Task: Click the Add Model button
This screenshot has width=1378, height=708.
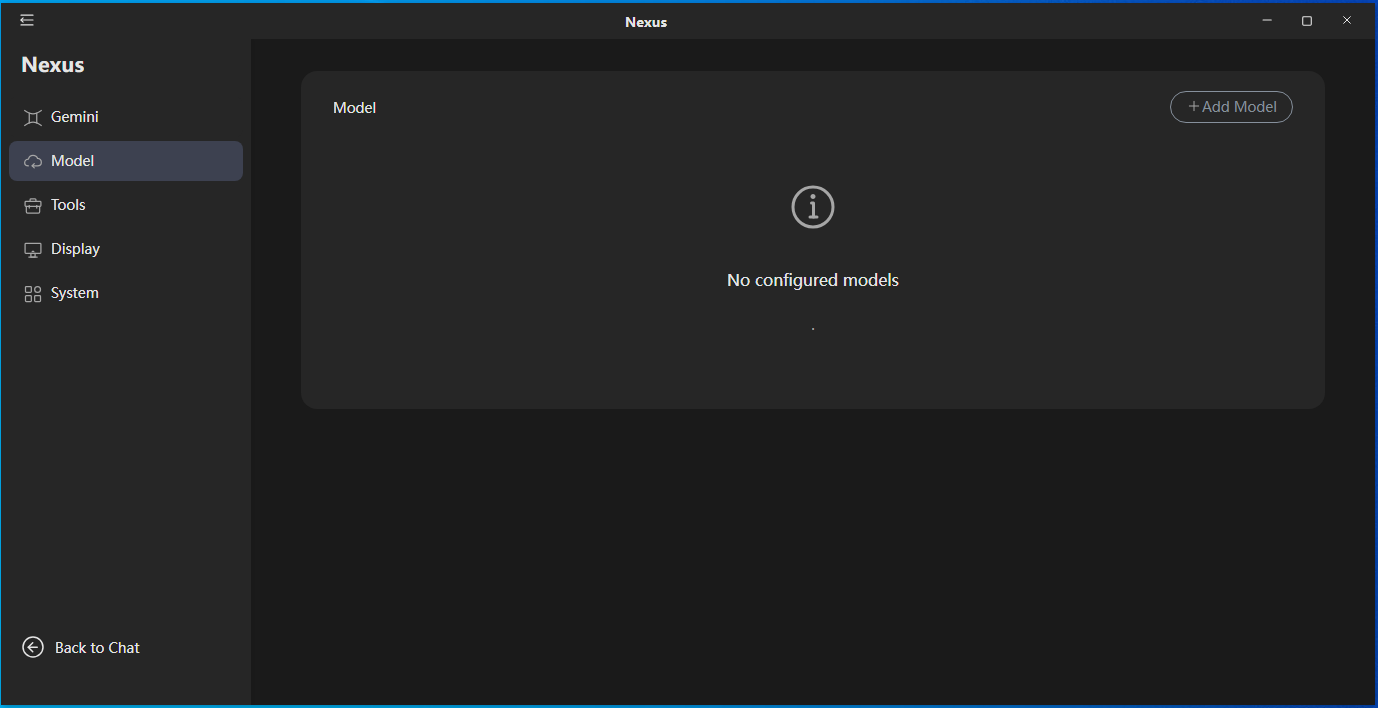Action: pyautogui.click(x=1231, y=107)
